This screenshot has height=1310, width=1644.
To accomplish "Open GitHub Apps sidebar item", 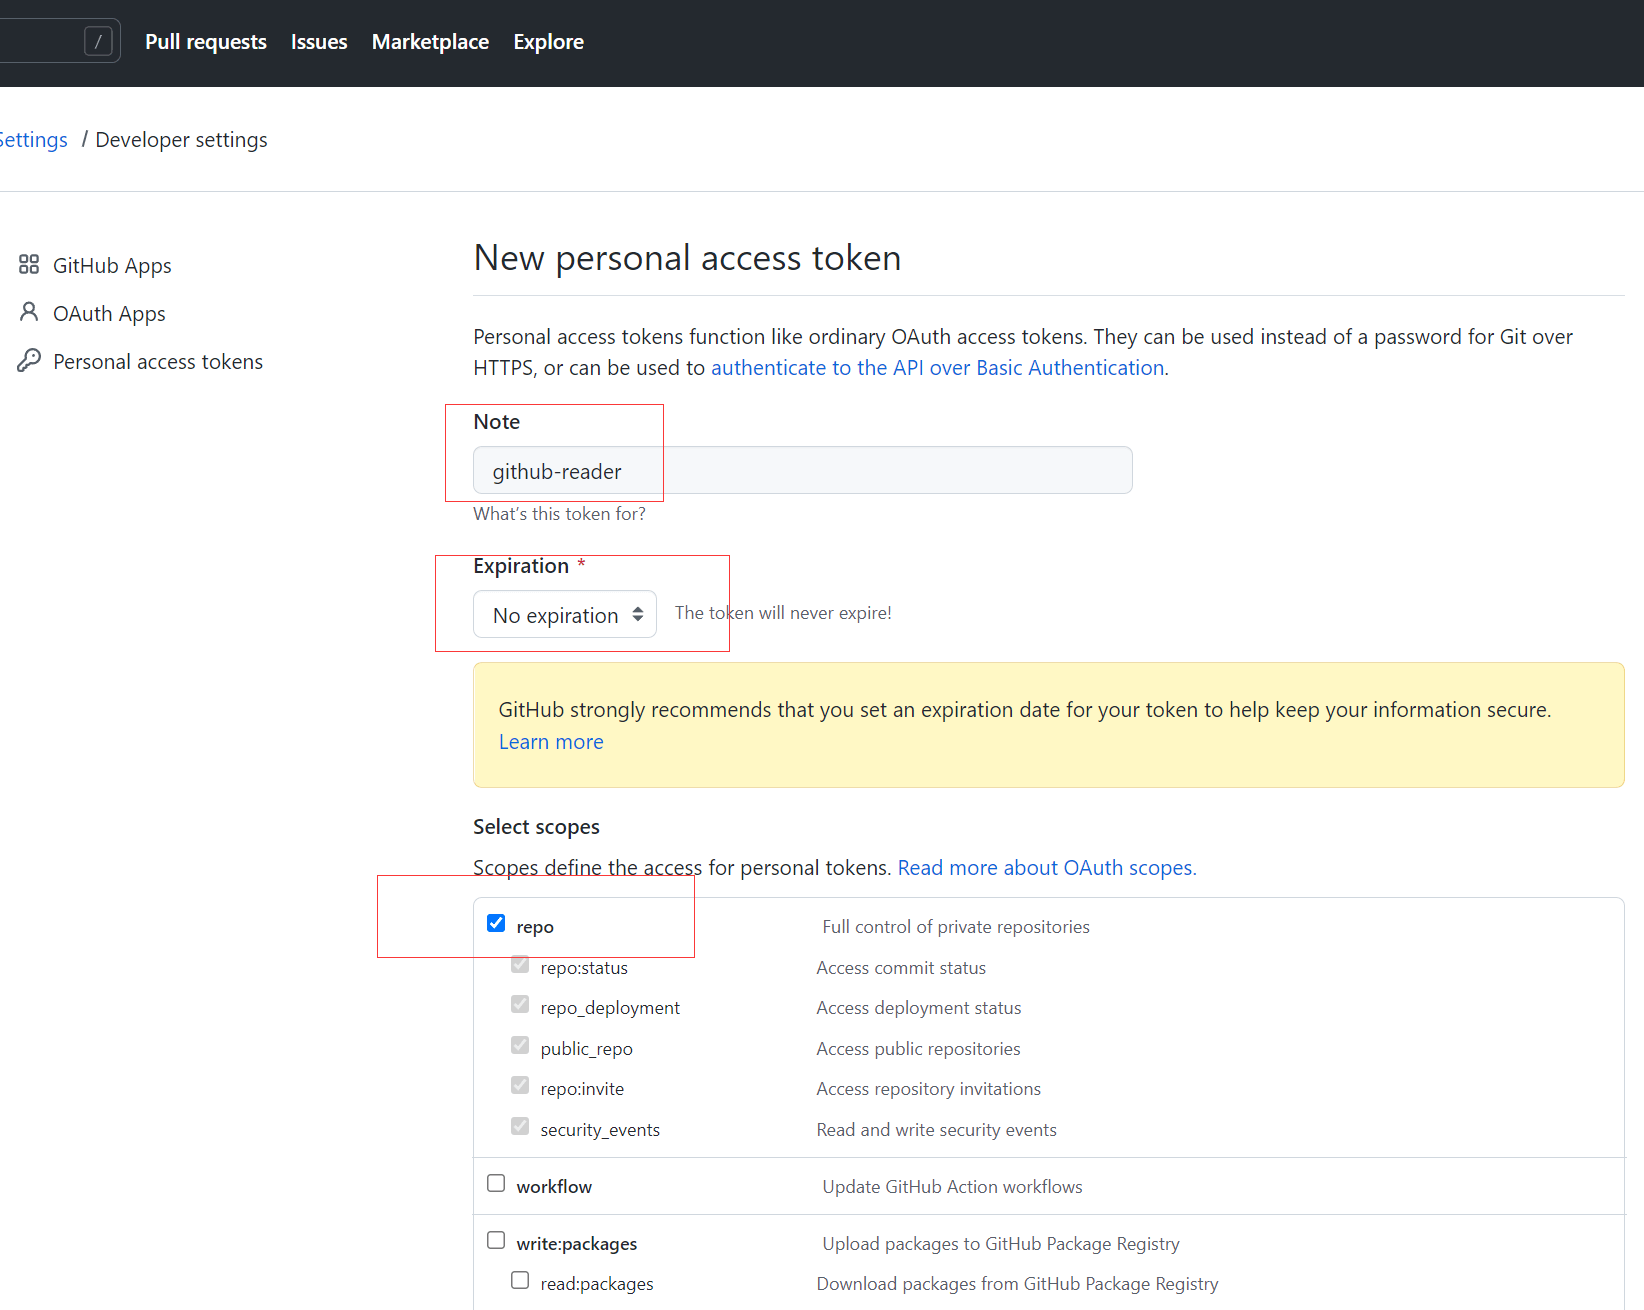I will click(112, 265).
